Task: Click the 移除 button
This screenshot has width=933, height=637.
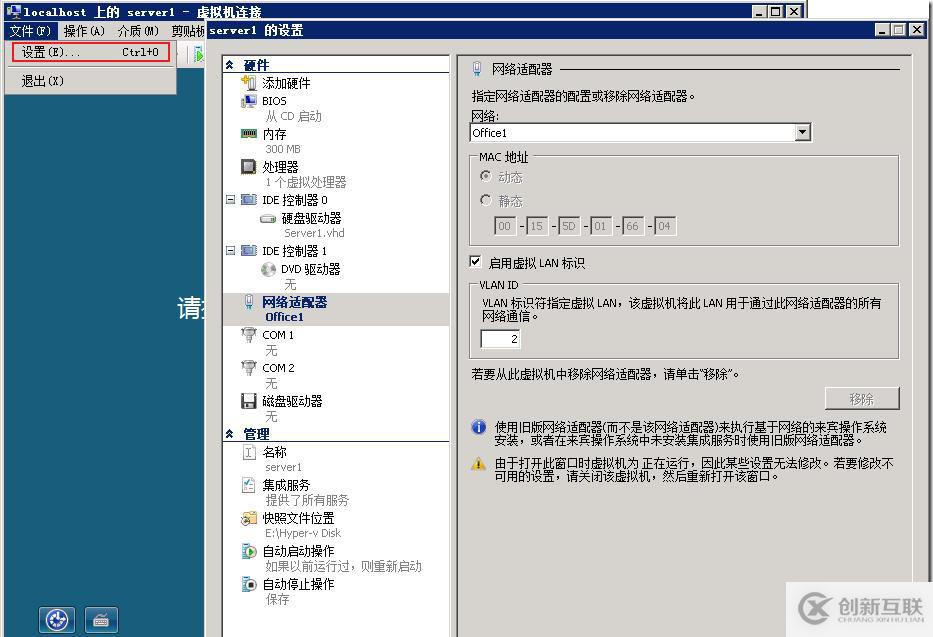Action: click(862, 398)
